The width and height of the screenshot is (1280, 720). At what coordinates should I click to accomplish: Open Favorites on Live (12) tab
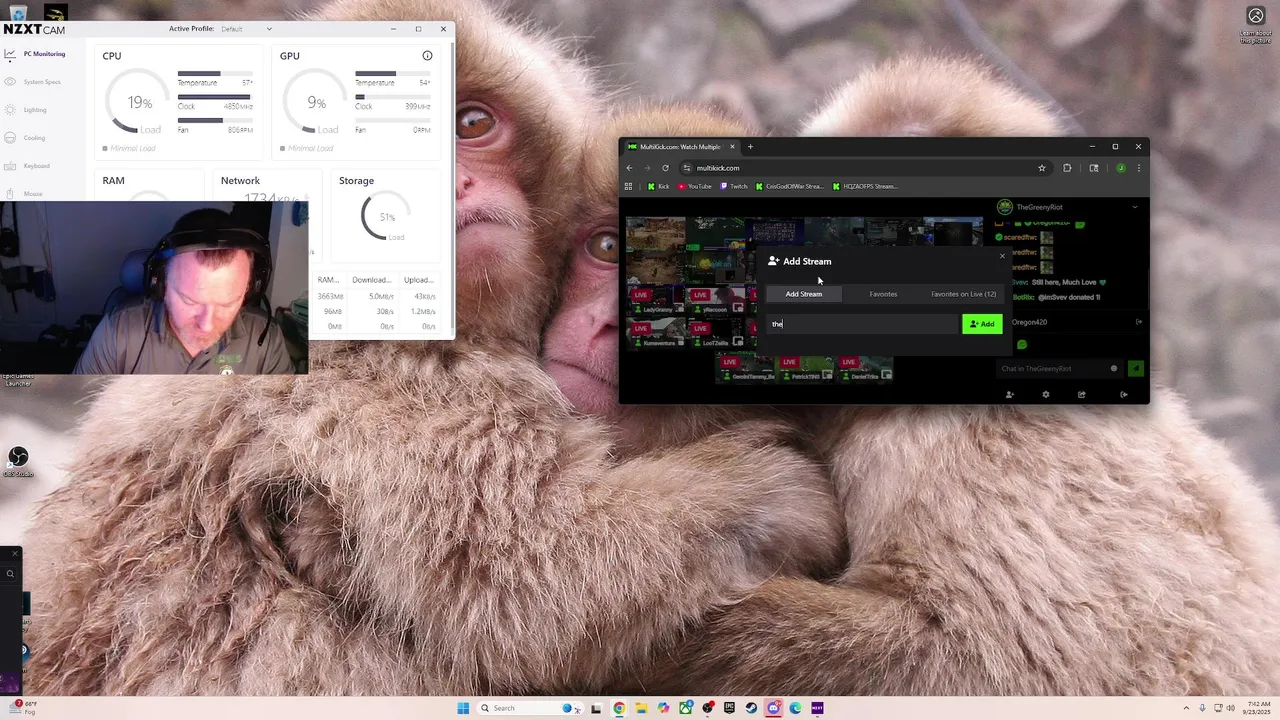[x=963, y=294]
